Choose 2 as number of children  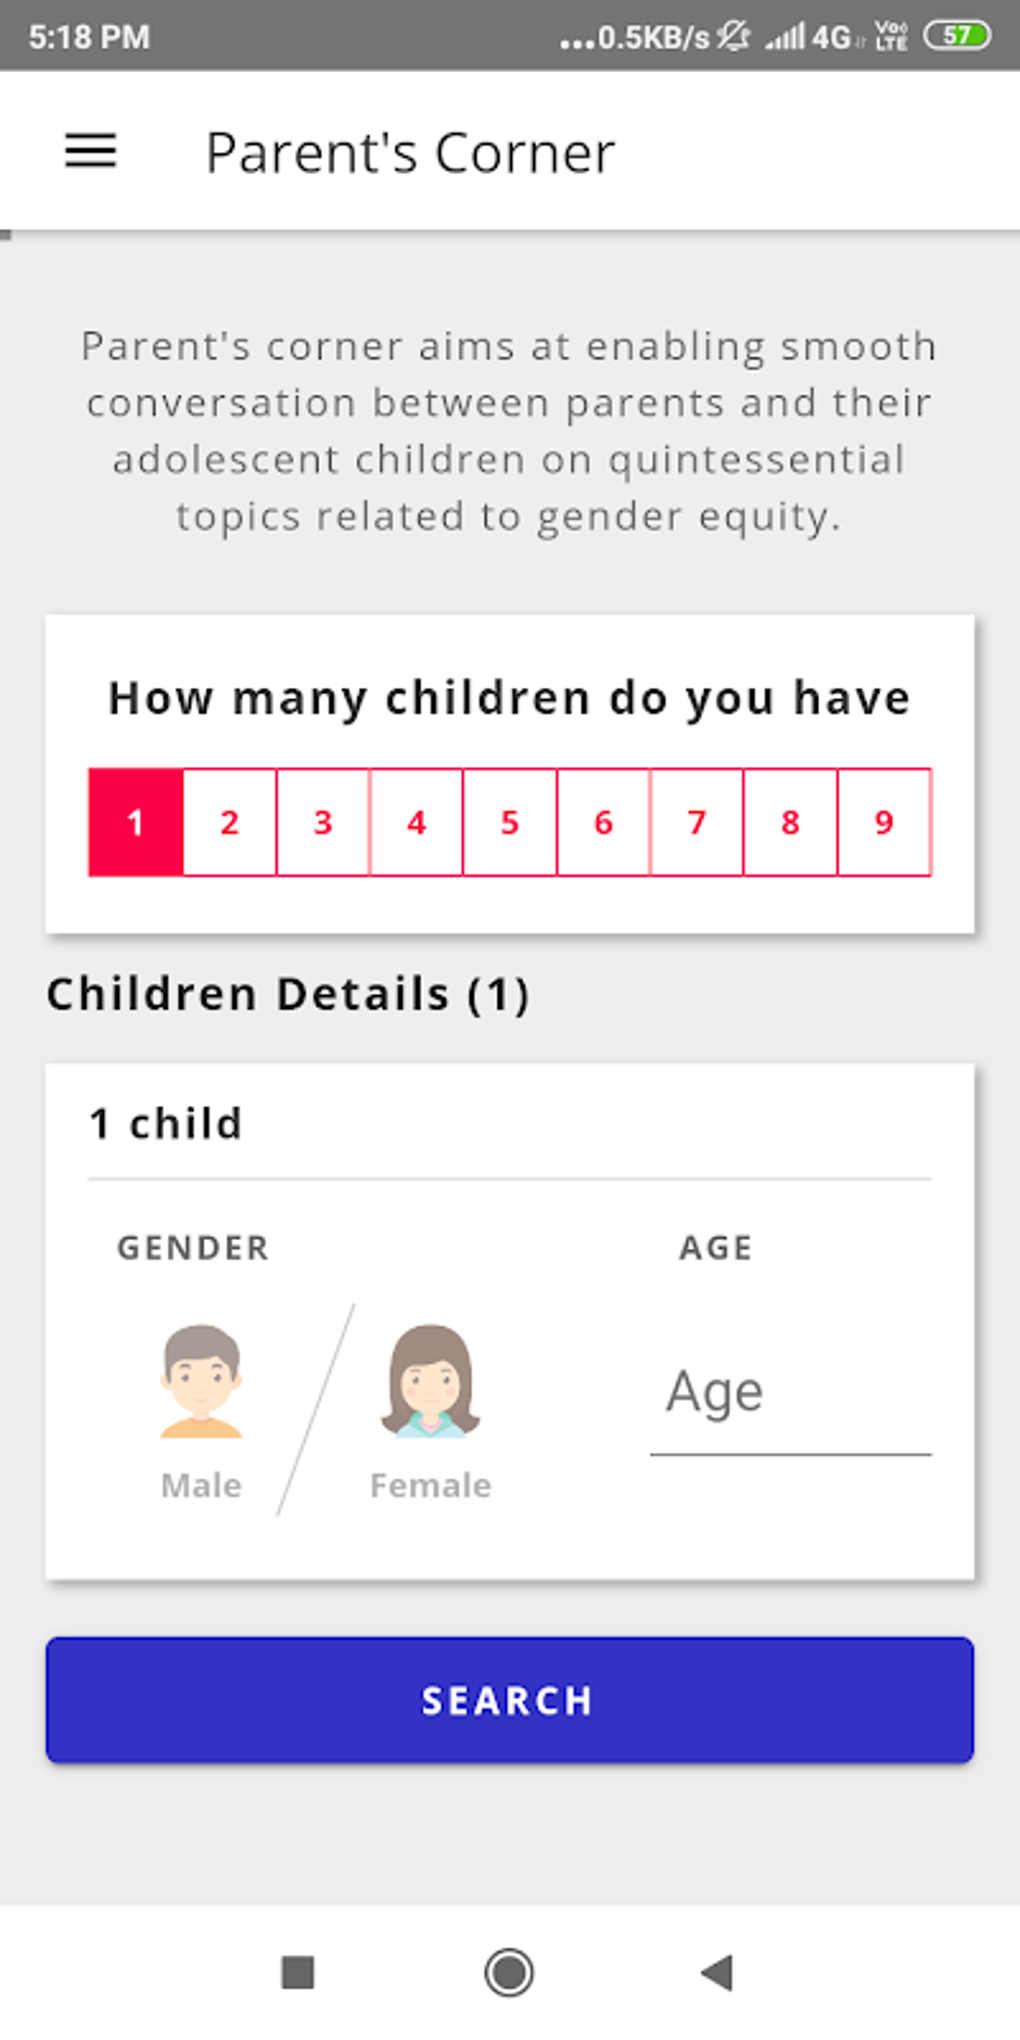(229, 822)
